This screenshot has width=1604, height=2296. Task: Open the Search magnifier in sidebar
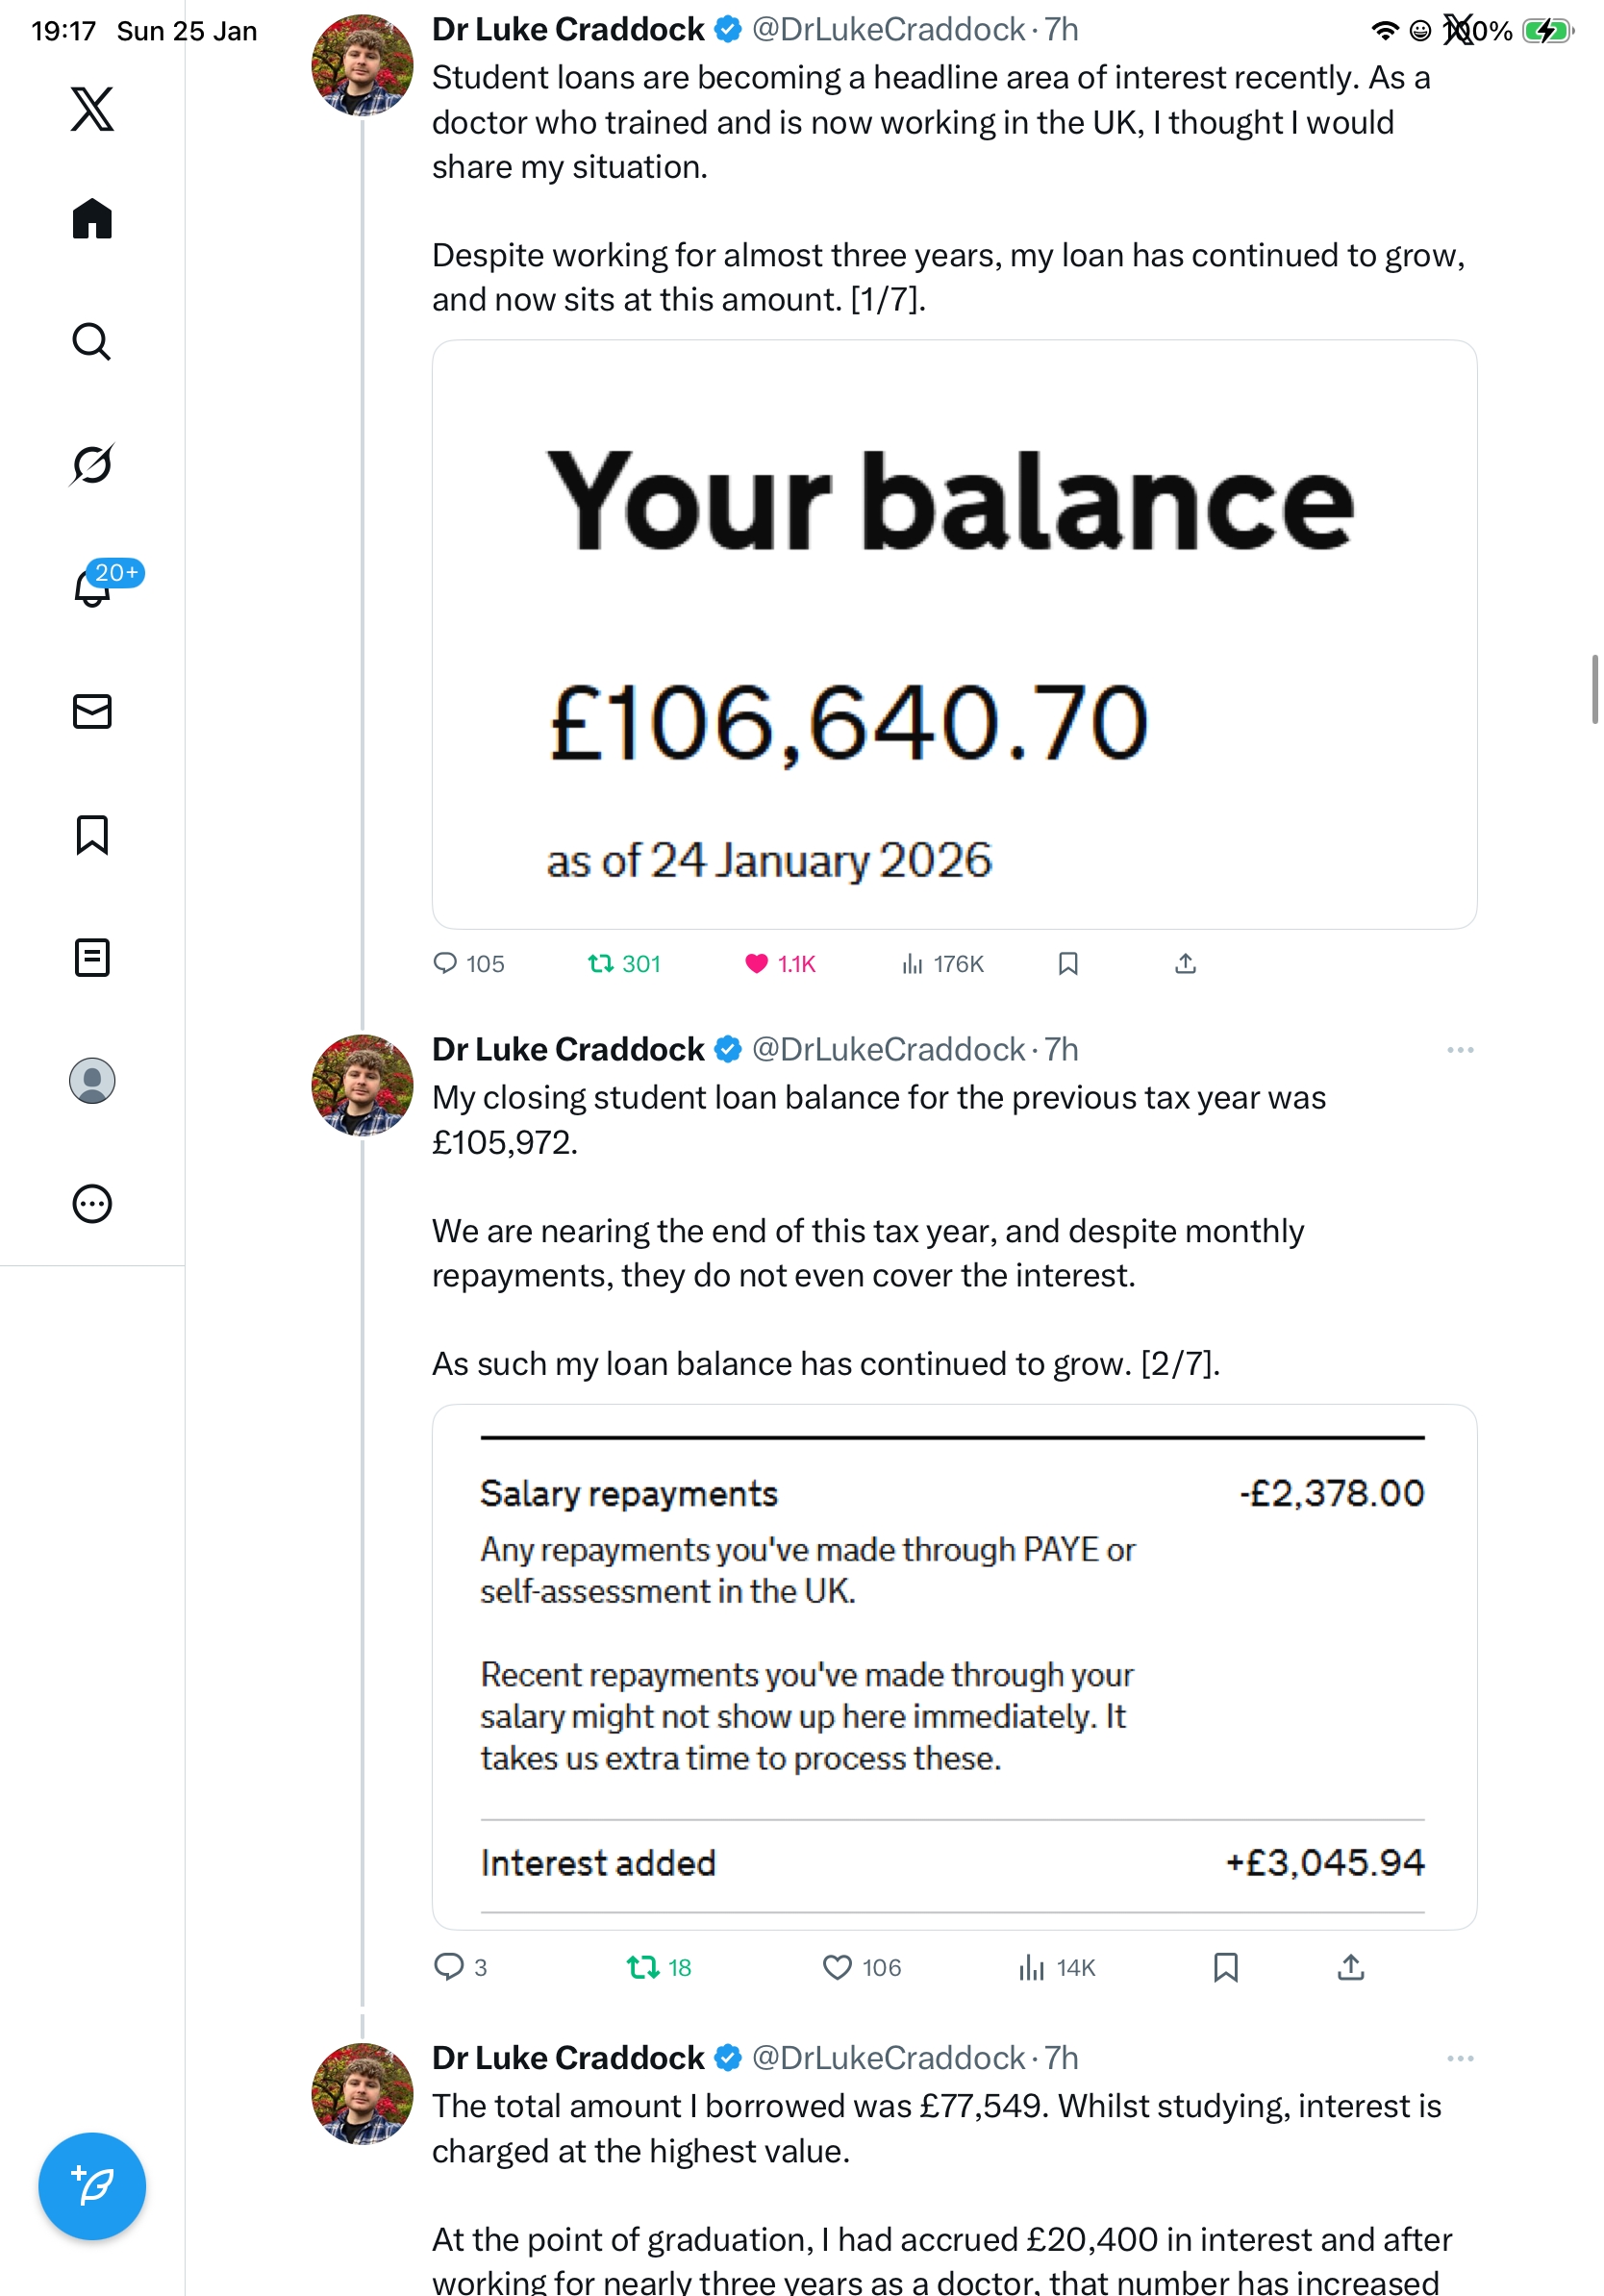click(92, 341)
